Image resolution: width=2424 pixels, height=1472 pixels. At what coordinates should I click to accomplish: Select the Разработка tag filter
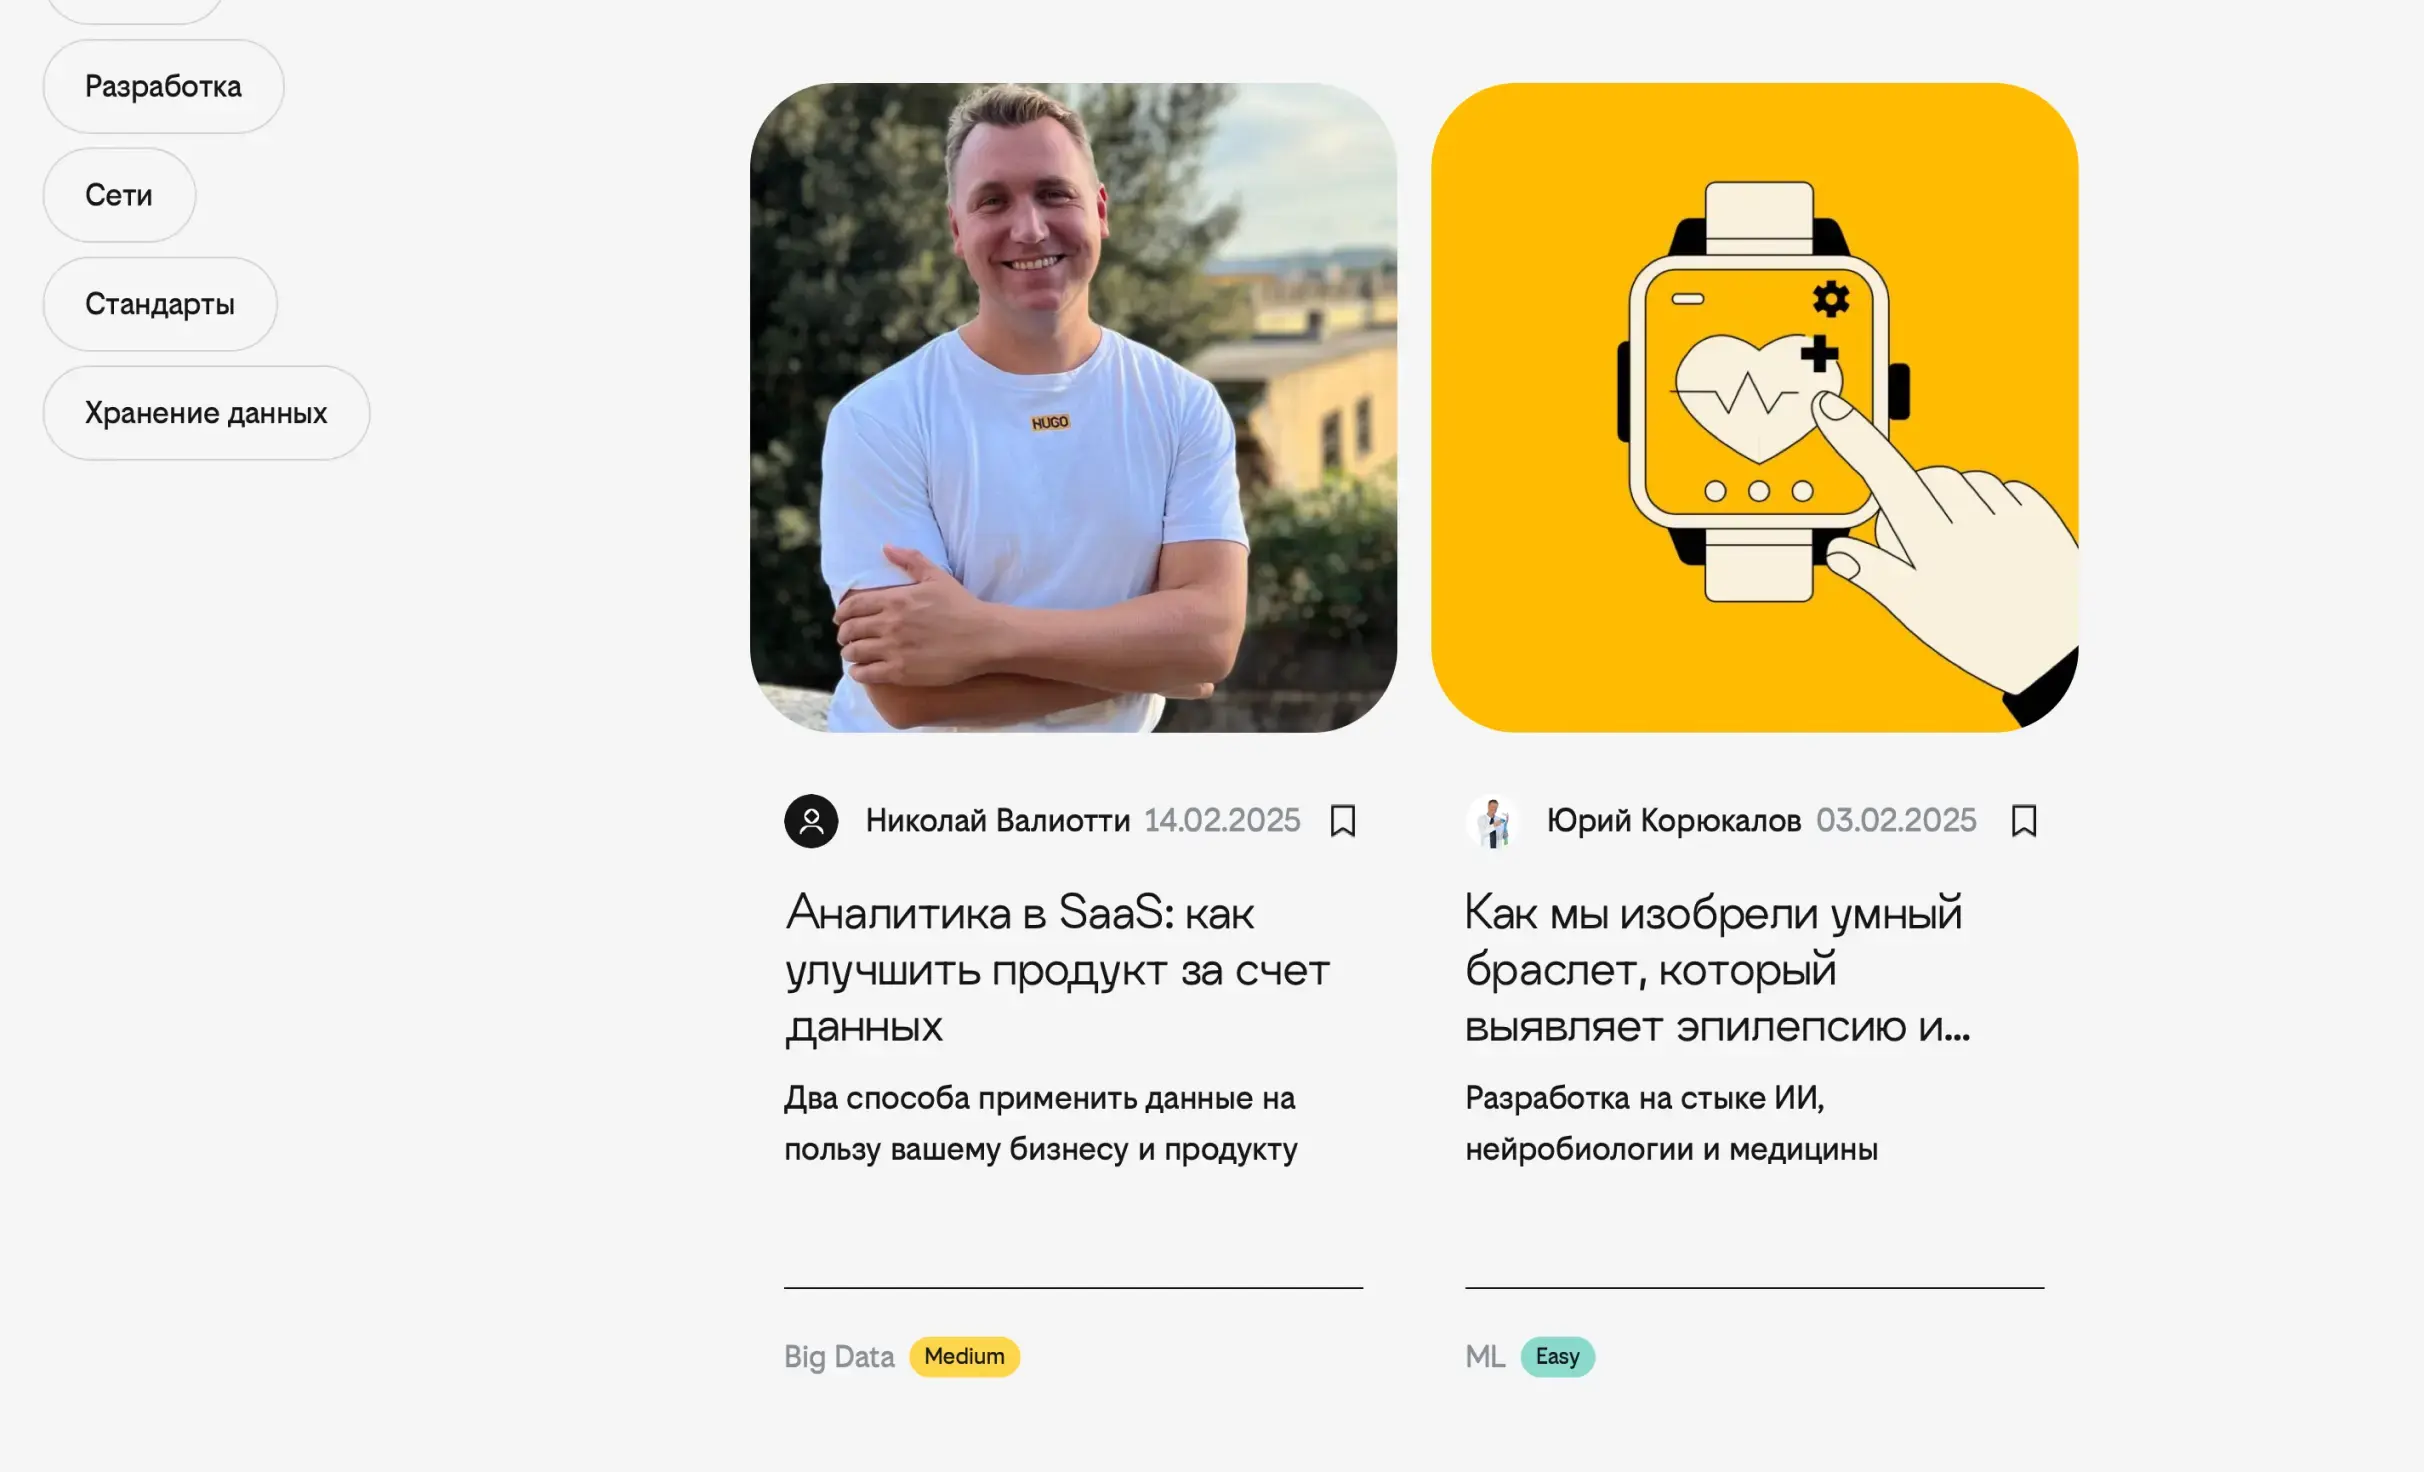click(x=163, y=86)
